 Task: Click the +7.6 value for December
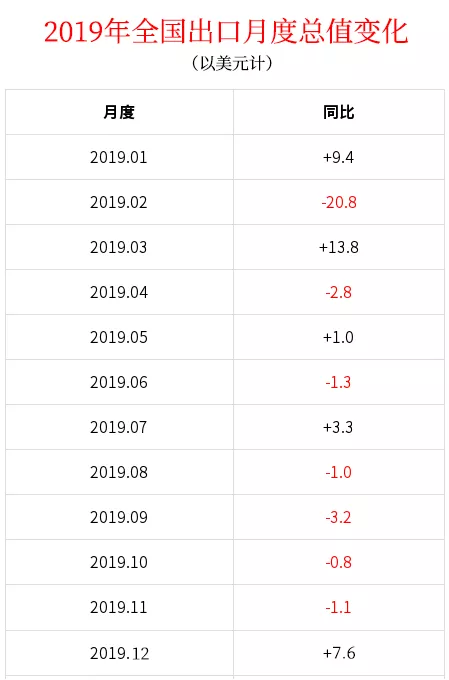(x=339, y=653)
